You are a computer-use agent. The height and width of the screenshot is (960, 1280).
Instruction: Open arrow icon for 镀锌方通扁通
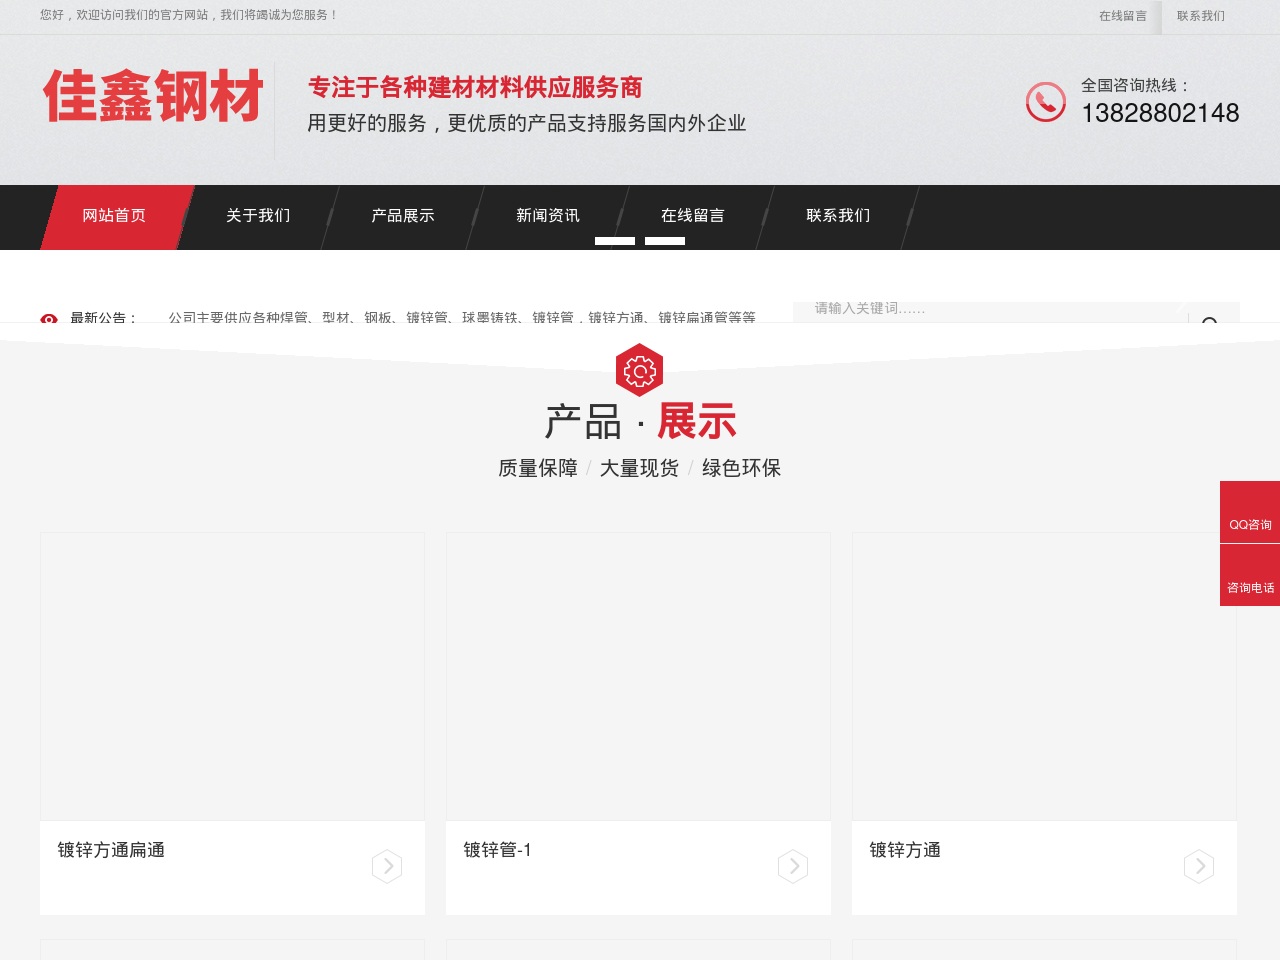(x=387, y=866)
